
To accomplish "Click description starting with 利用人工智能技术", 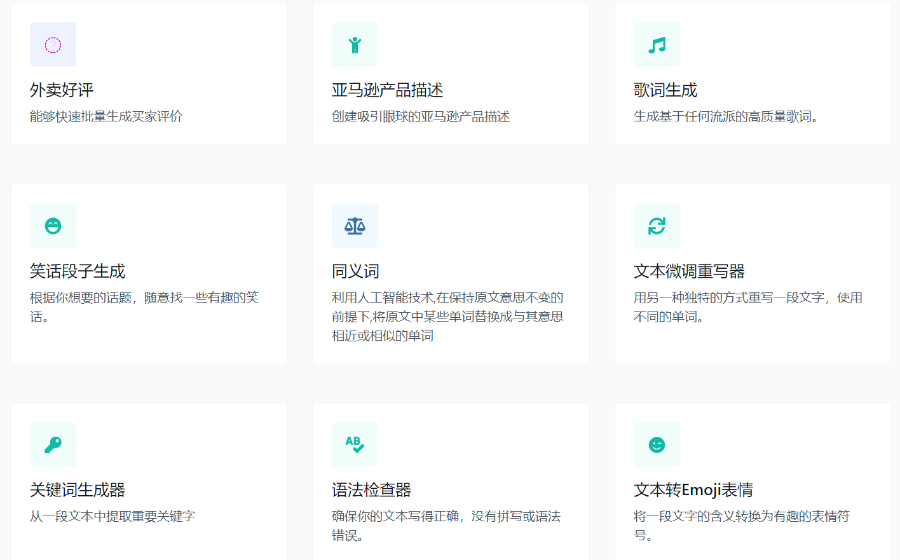I will (x=448, y=317).
